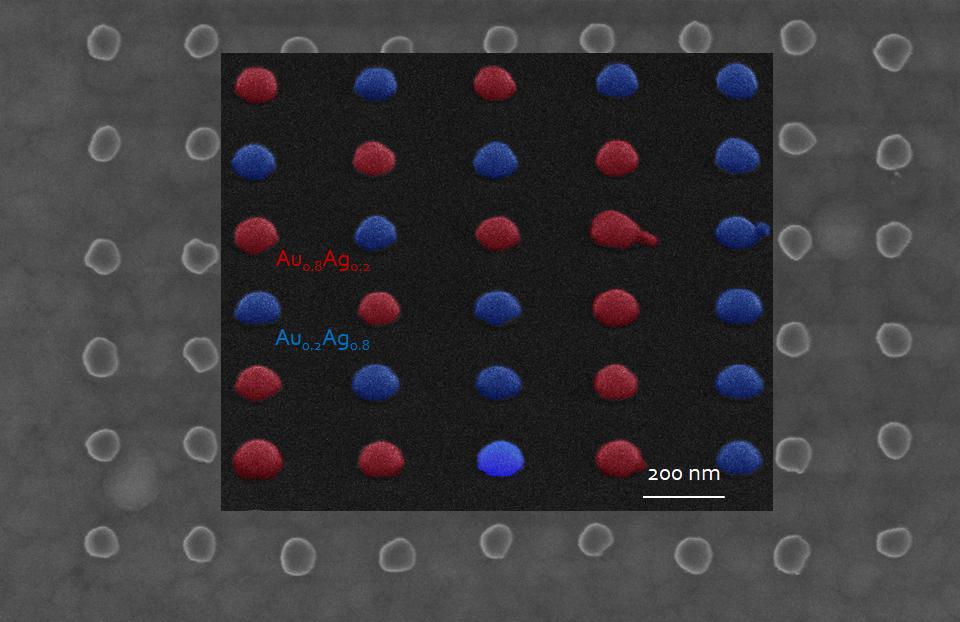Select the red nanoparticle with elongated tail
960x622 pixels.
pyautogui.click(x=623, y=230)
